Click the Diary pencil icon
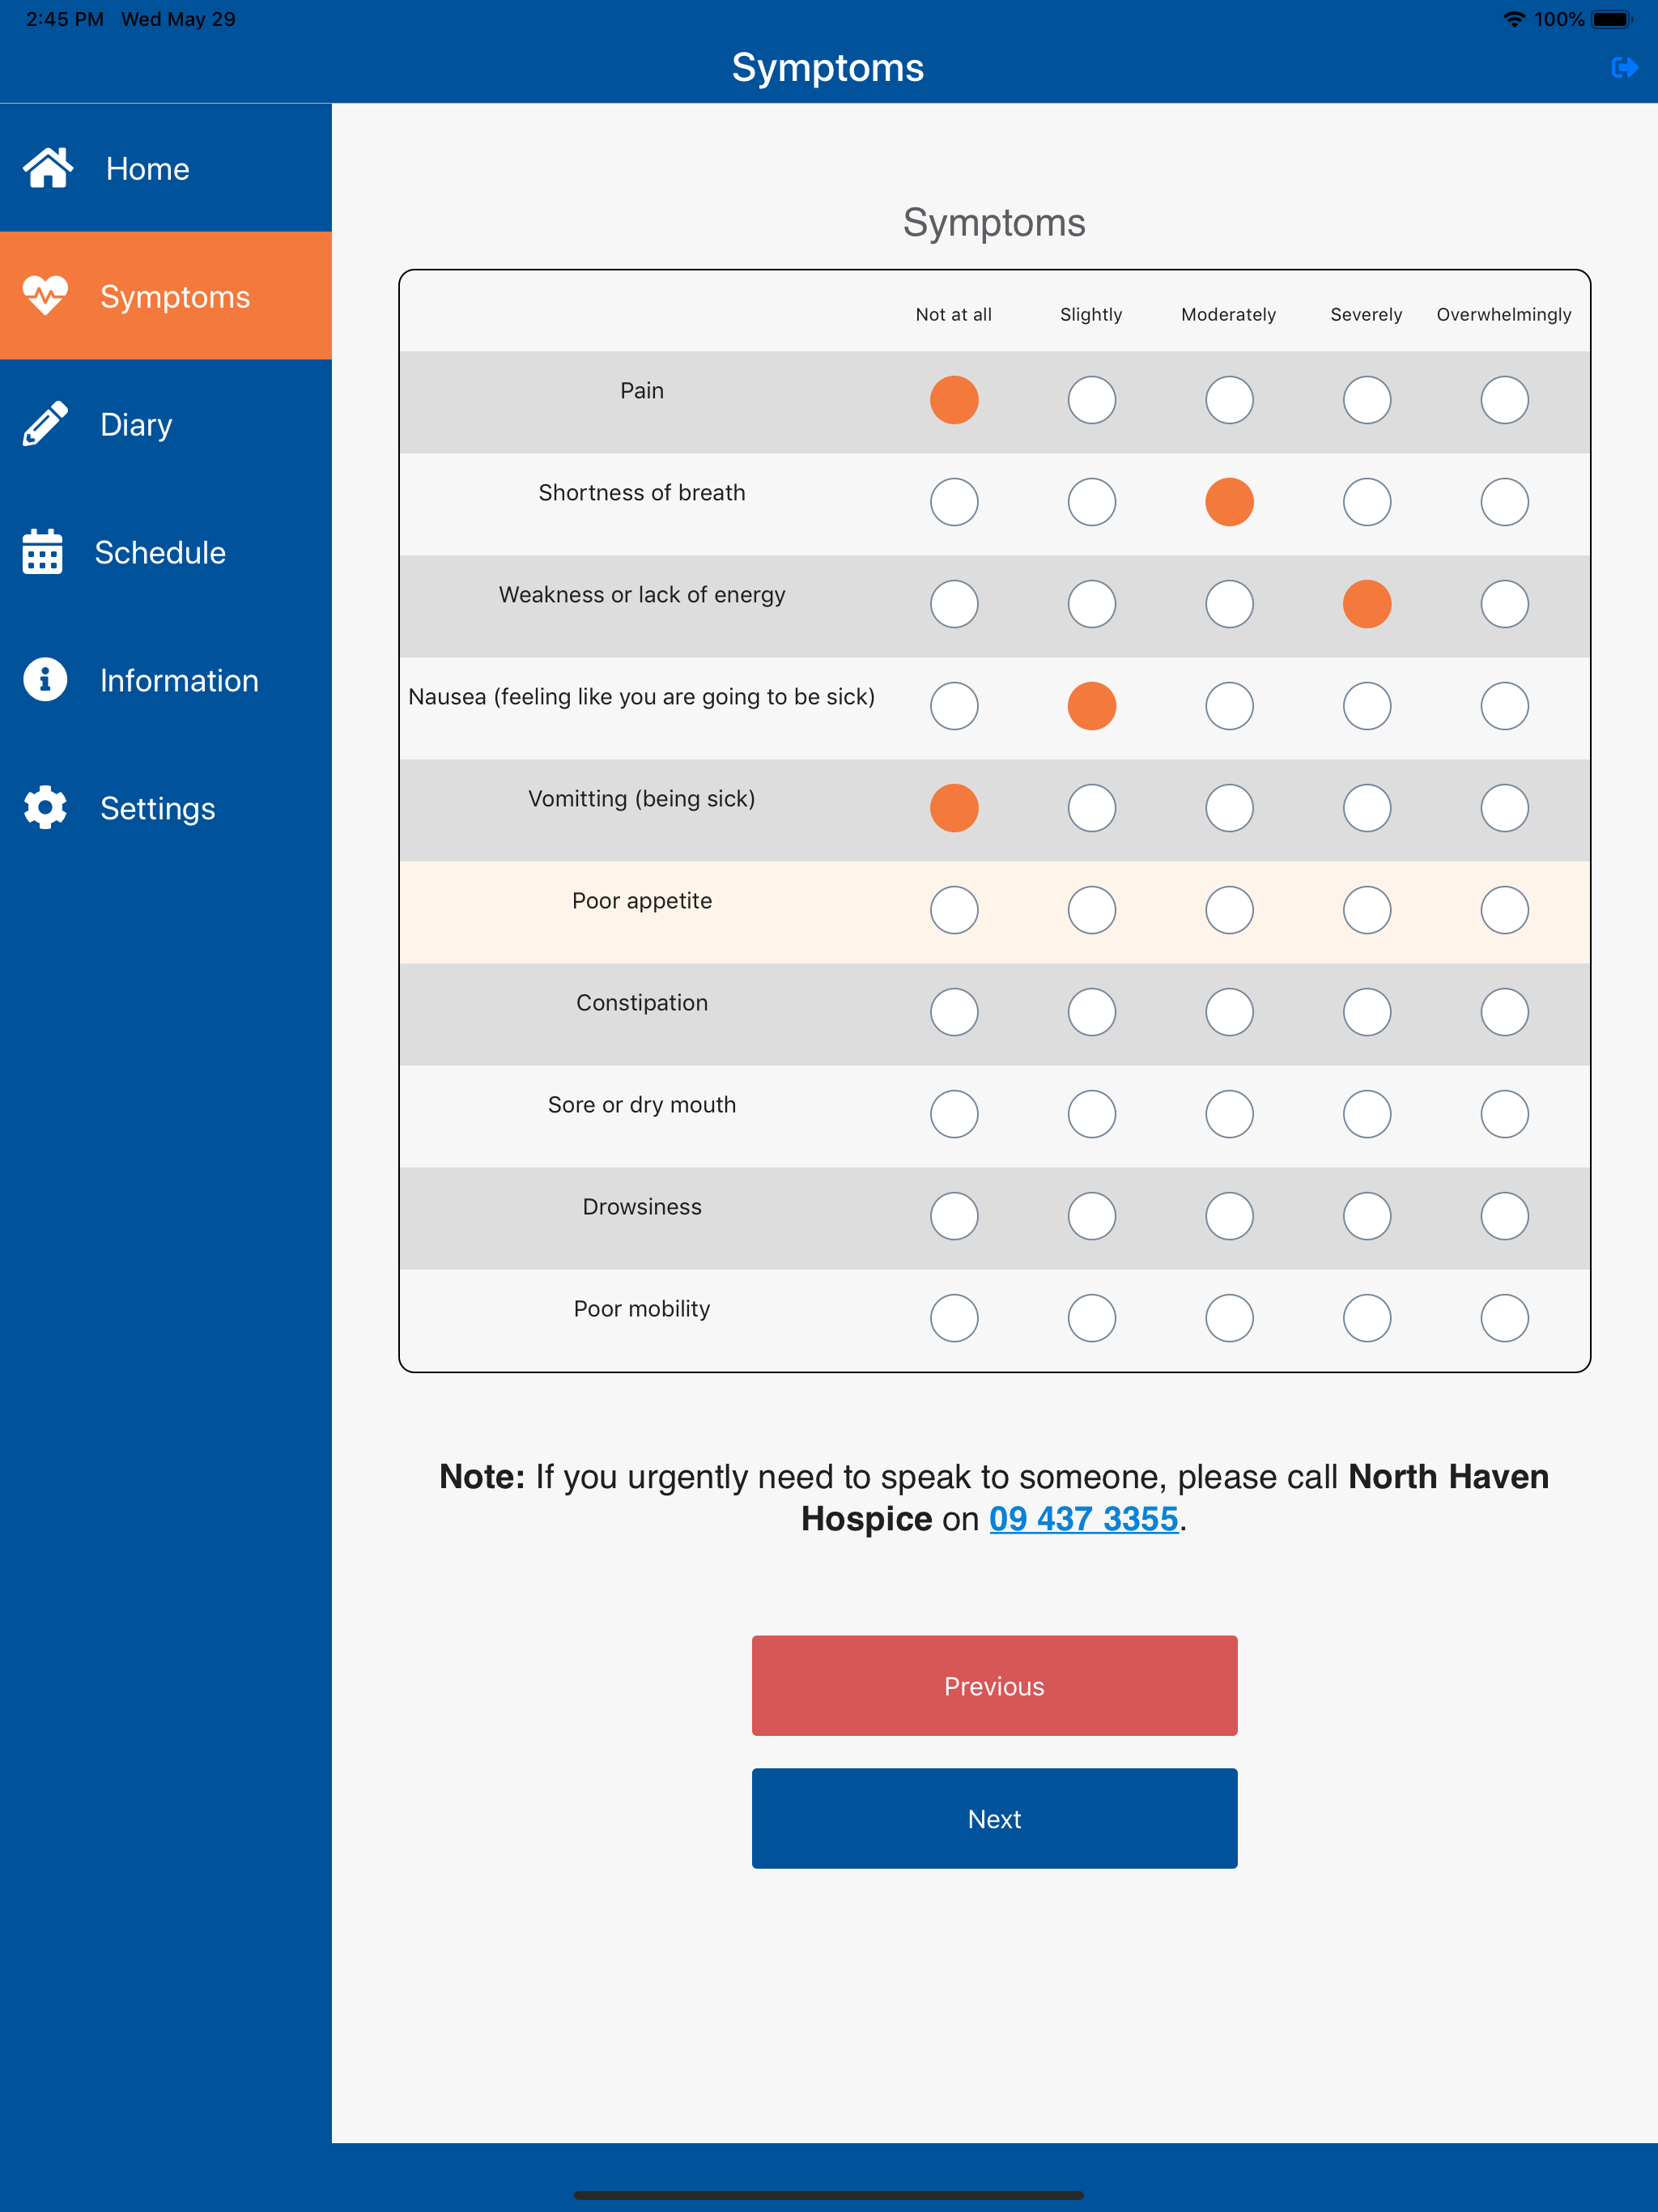The image size is (1658, 2212). coord(45,424)
